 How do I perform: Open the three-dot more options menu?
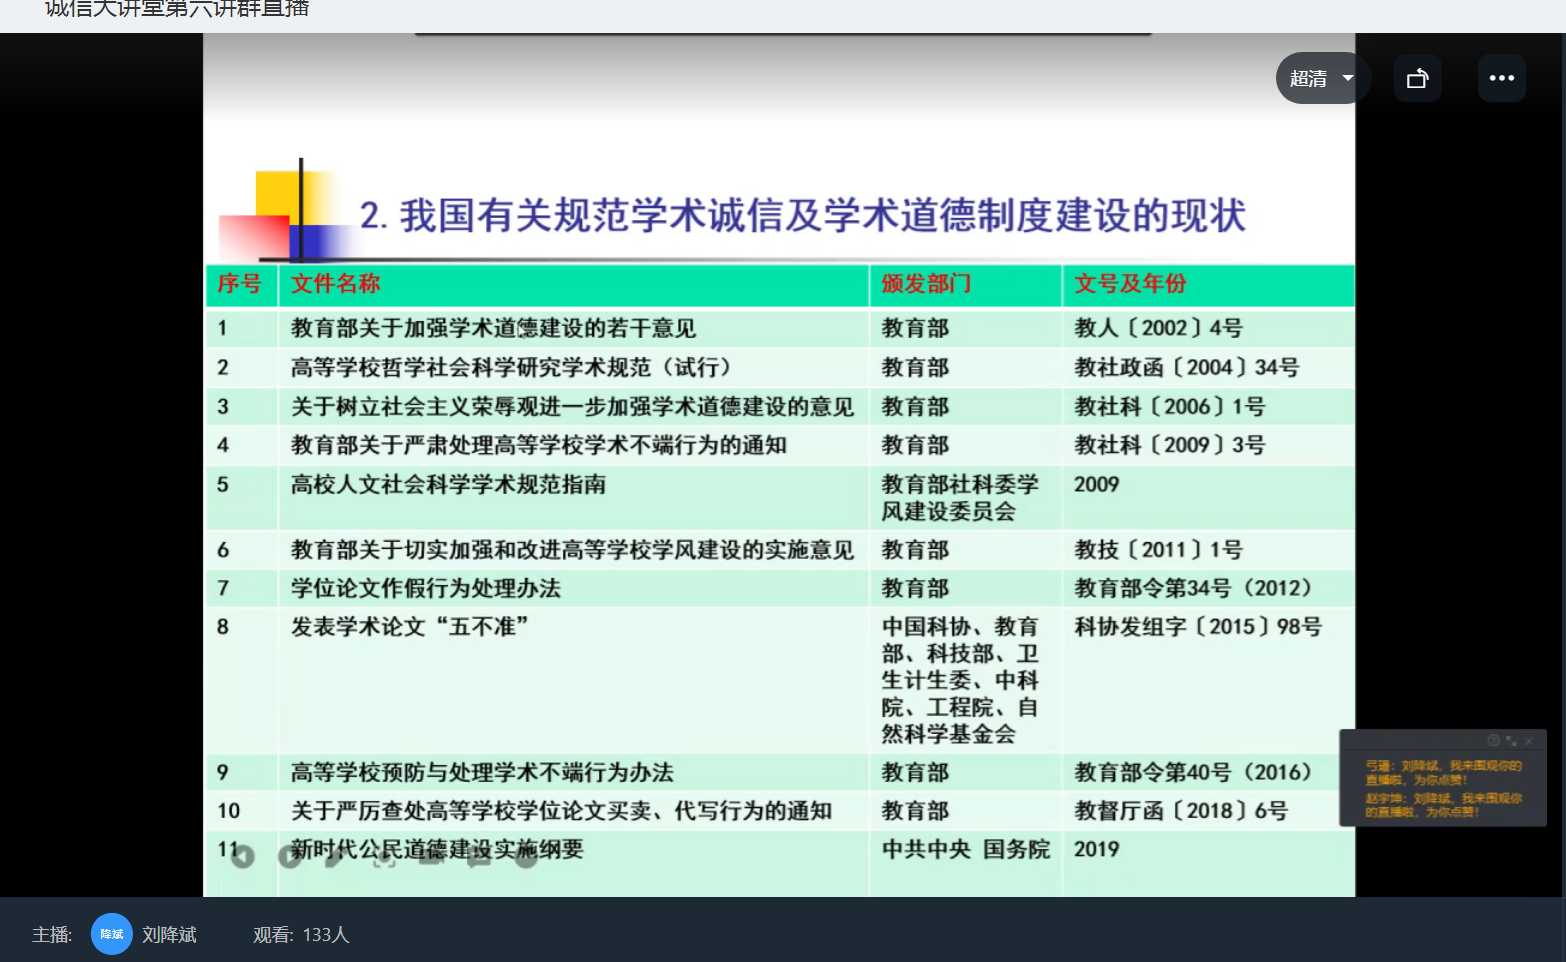click(x=1501, y=78)
